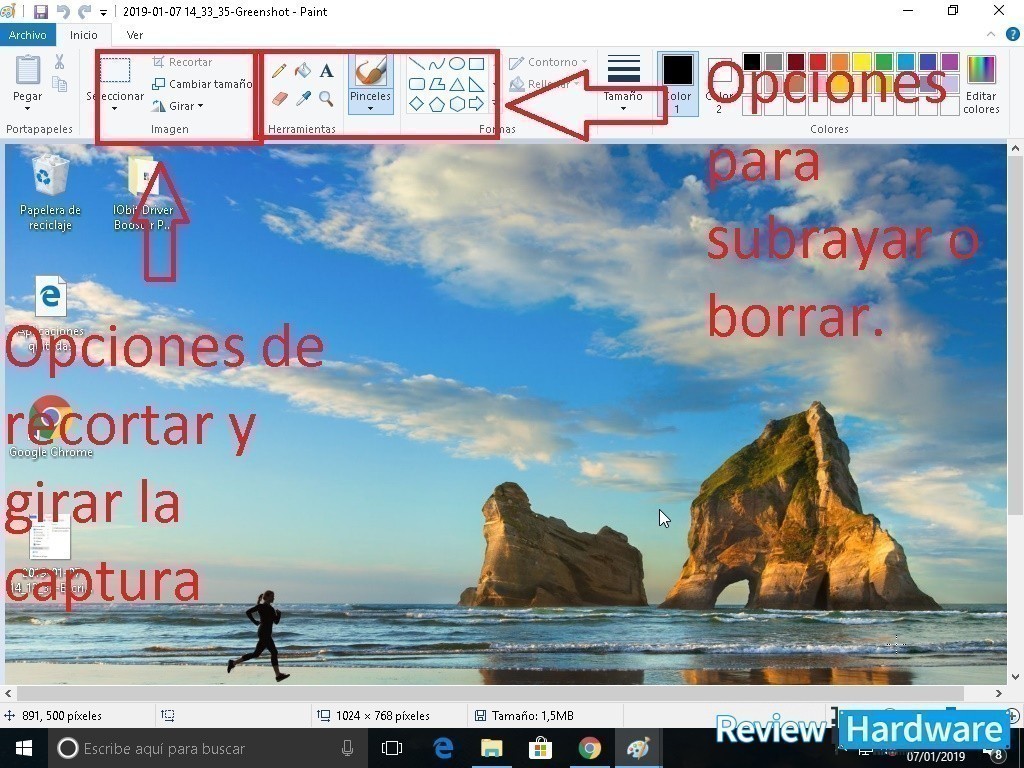This screenshot has height=768, width=1024.
Task: Open Editar colores dialog
Action: tap(982, 84)
